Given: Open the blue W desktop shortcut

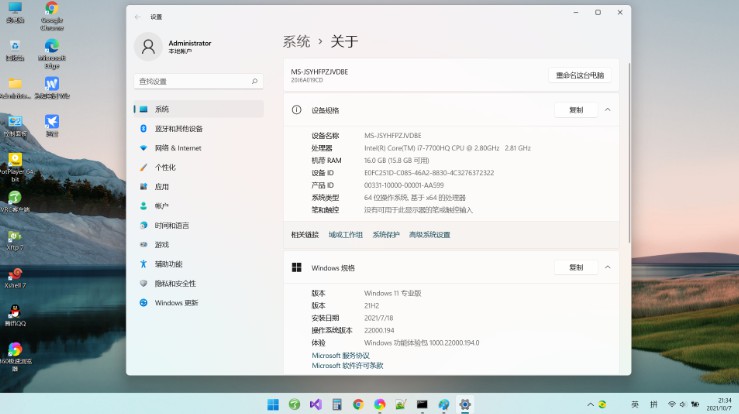Looking at the screenshot, I should tap(52, 88).
